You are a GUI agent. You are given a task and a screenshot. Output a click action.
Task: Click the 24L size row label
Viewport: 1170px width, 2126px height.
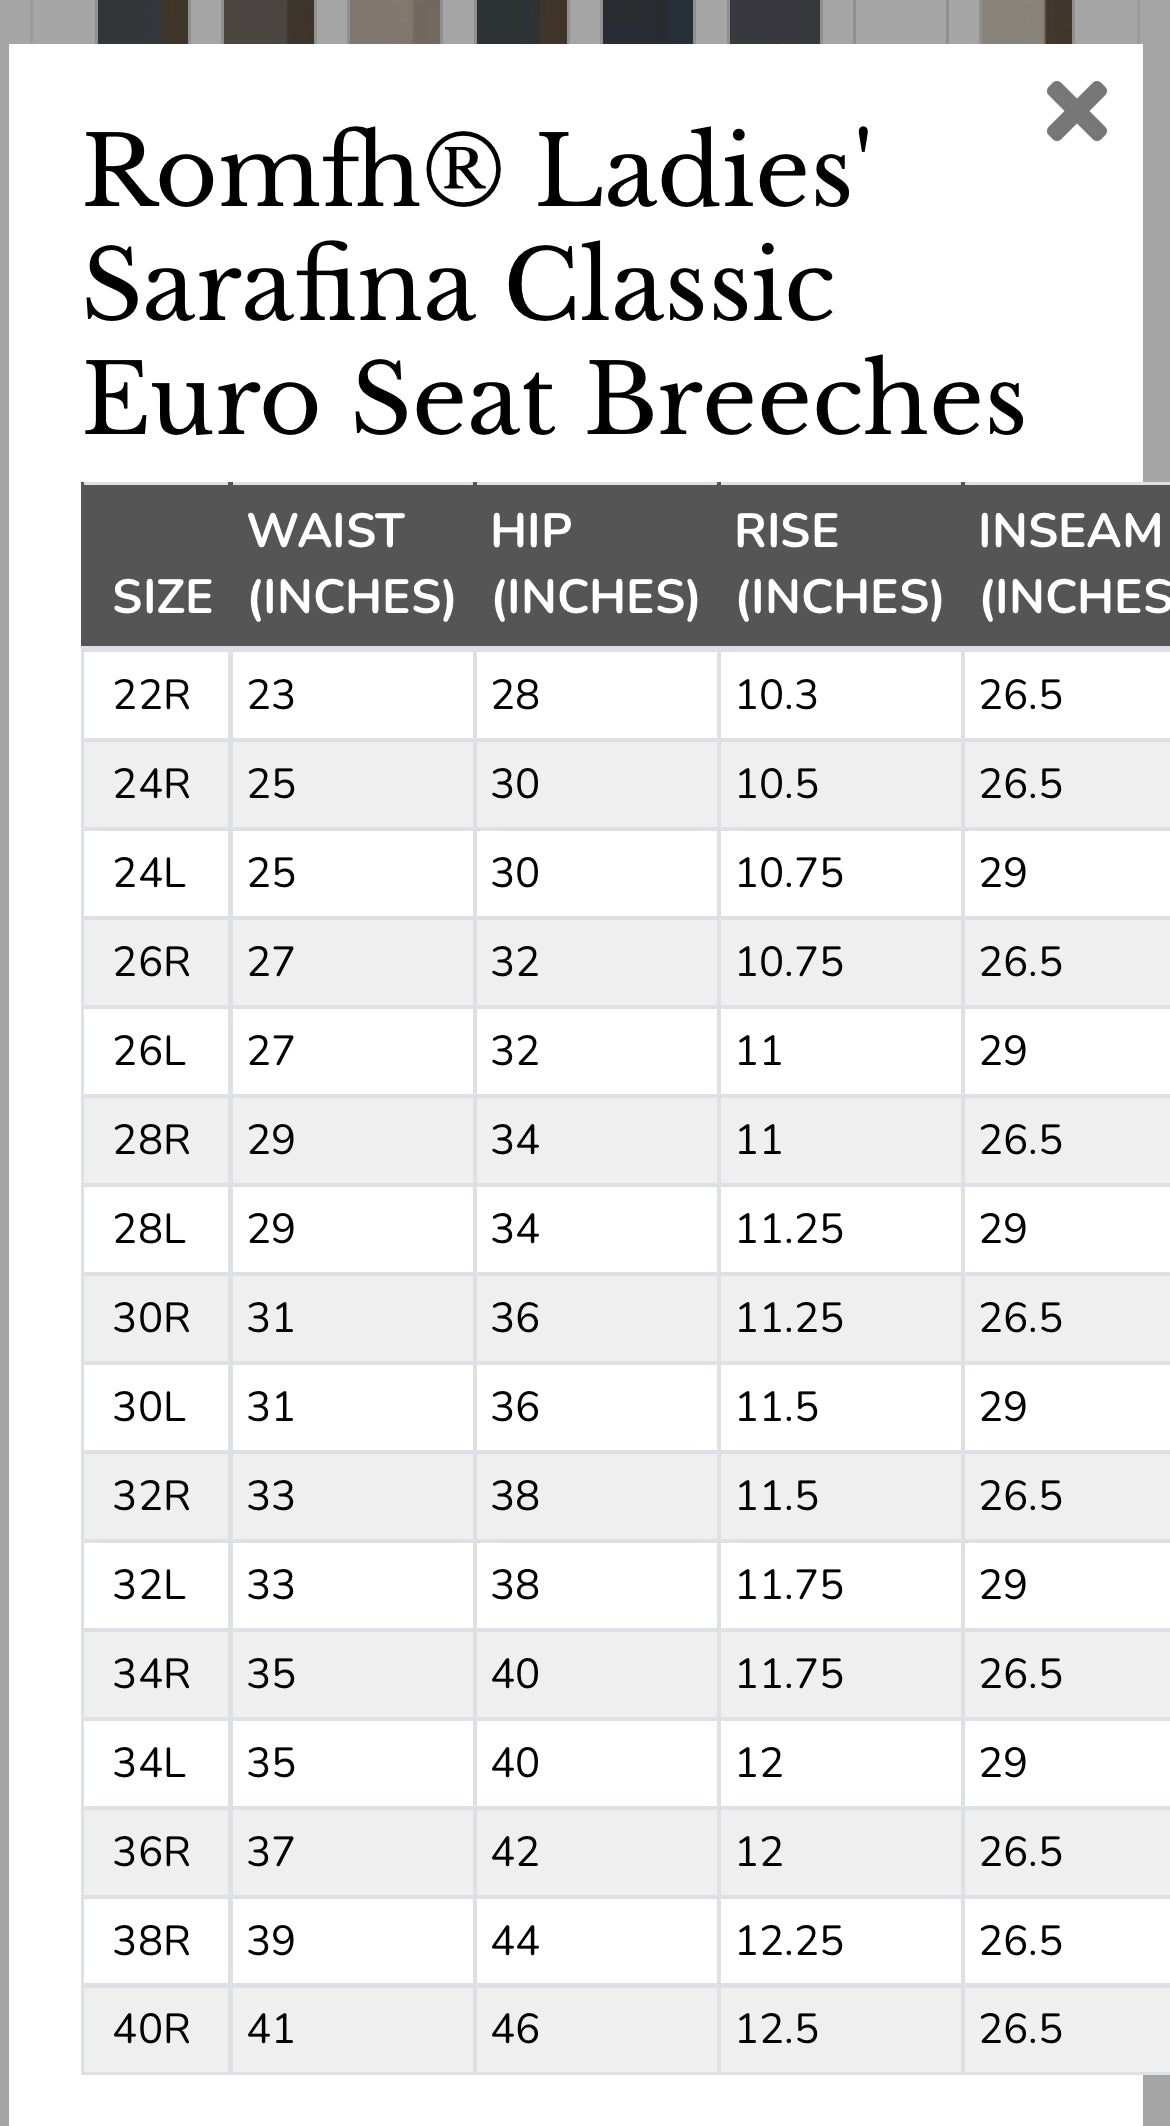point(150,873)
